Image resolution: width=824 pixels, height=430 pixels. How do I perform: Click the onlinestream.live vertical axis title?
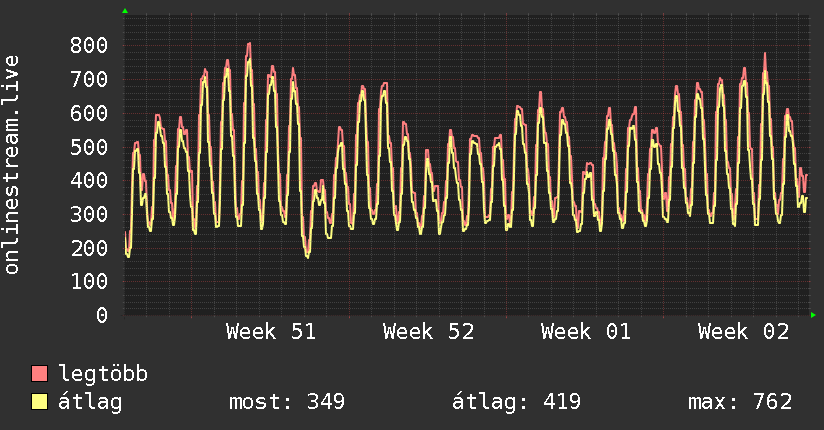pyautogui.click(x=12, y=165)
